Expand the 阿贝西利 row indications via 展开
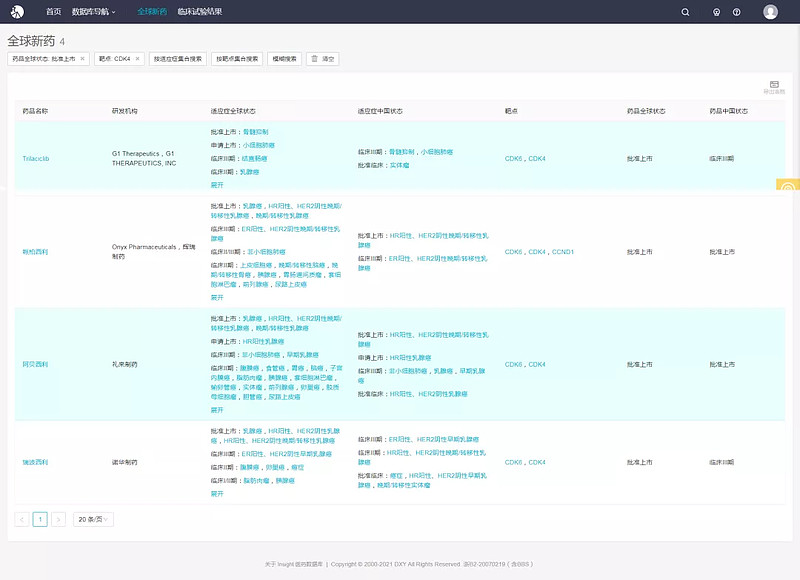800x580 pixels. pos(217,409)
